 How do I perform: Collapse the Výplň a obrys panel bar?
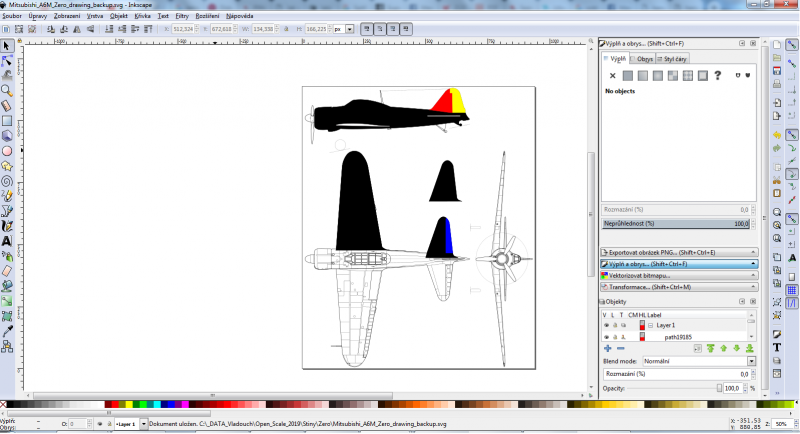(679, 264)
